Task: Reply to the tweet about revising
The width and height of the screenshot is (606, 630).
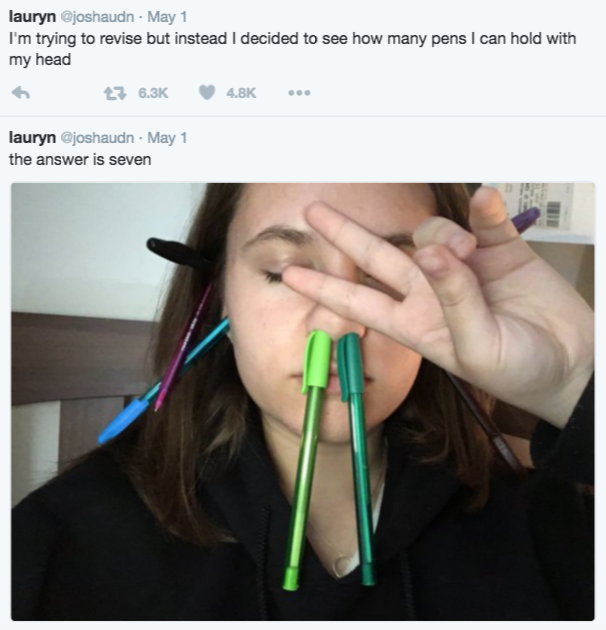Action: pos(18,93)
